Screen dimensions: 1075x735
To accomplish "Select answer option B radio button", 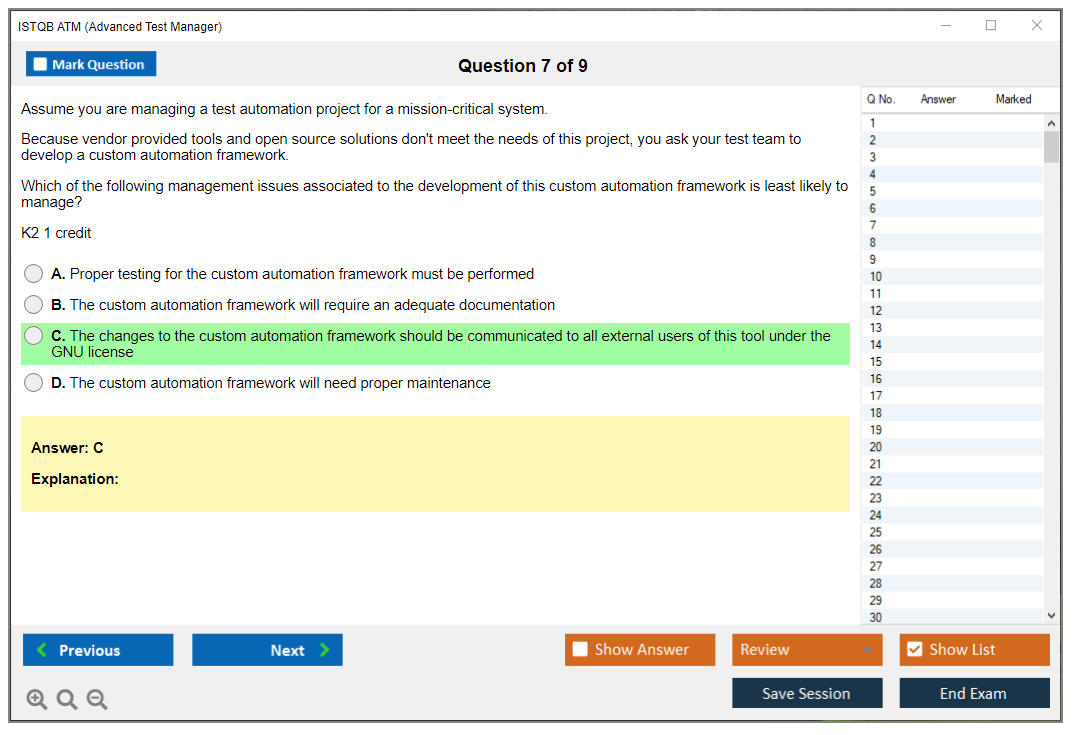I will tap(34, 305).
